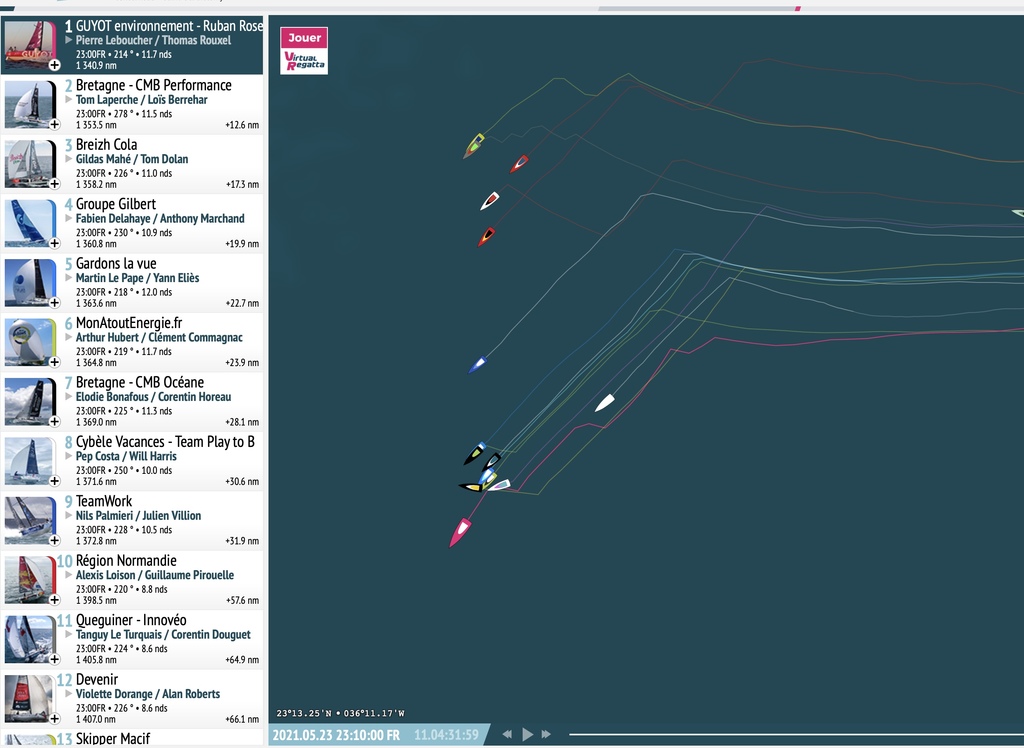Open the Devenir boat thumbnail

click(30, 698)
